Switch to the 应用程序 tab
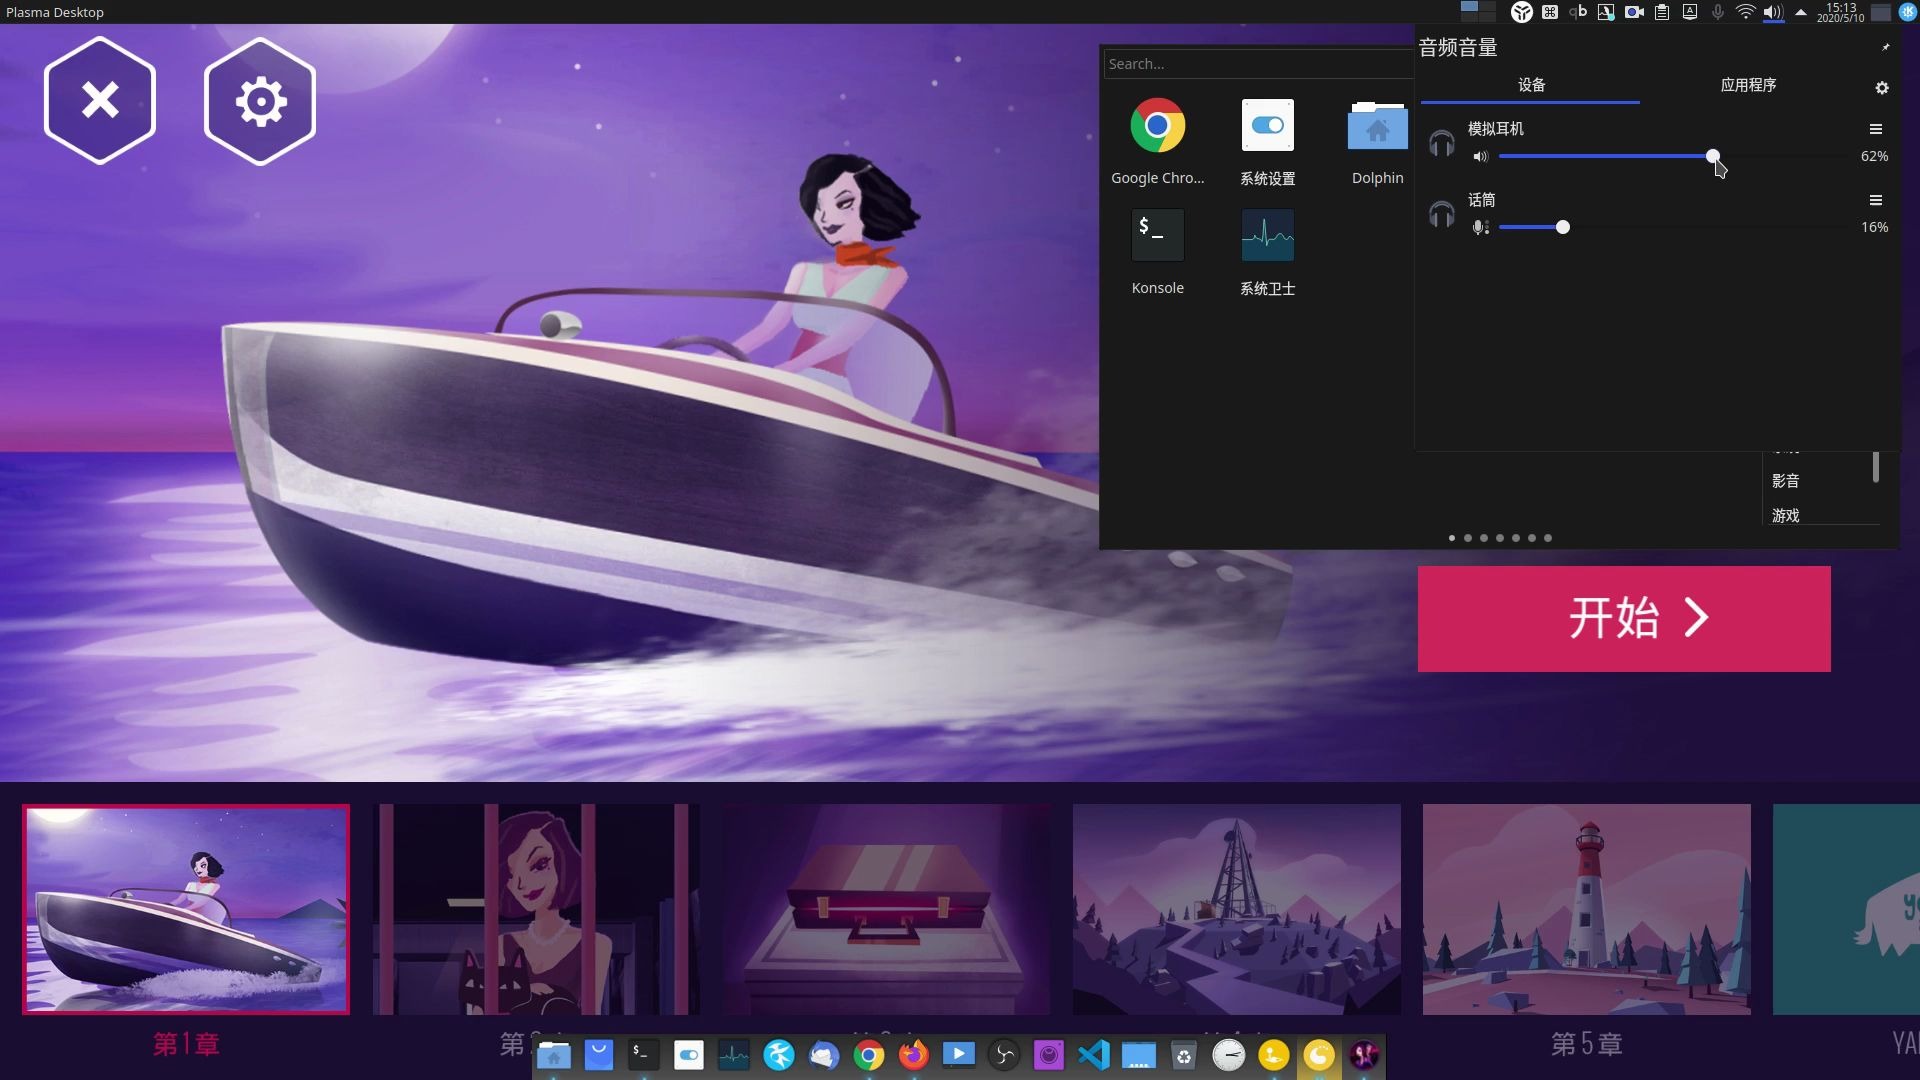 (1748, 85)
